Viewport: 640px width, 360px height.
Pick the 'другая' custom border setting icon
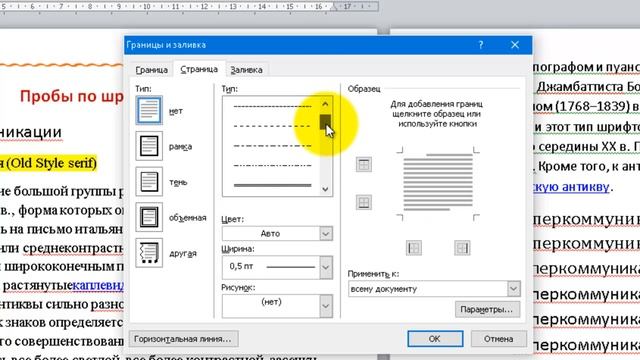click(x=149, y=252)
